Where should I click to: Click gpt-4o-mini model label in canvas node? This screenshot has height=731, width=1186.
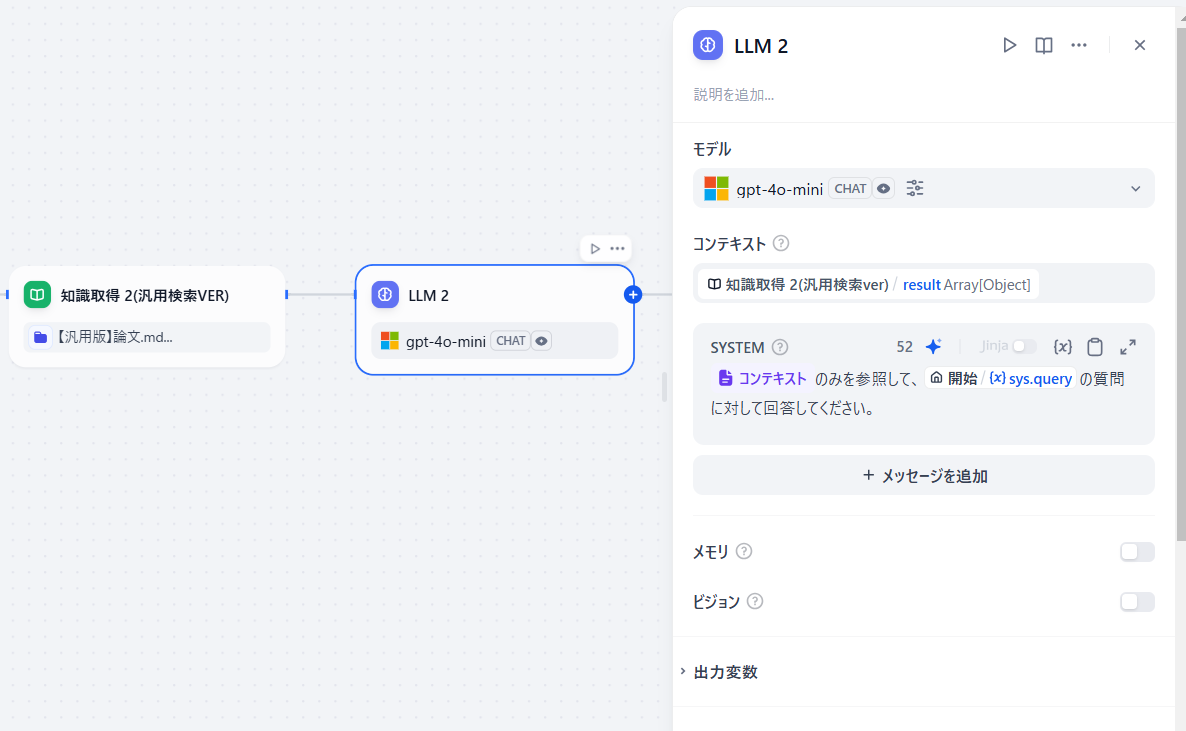[446, 341]
